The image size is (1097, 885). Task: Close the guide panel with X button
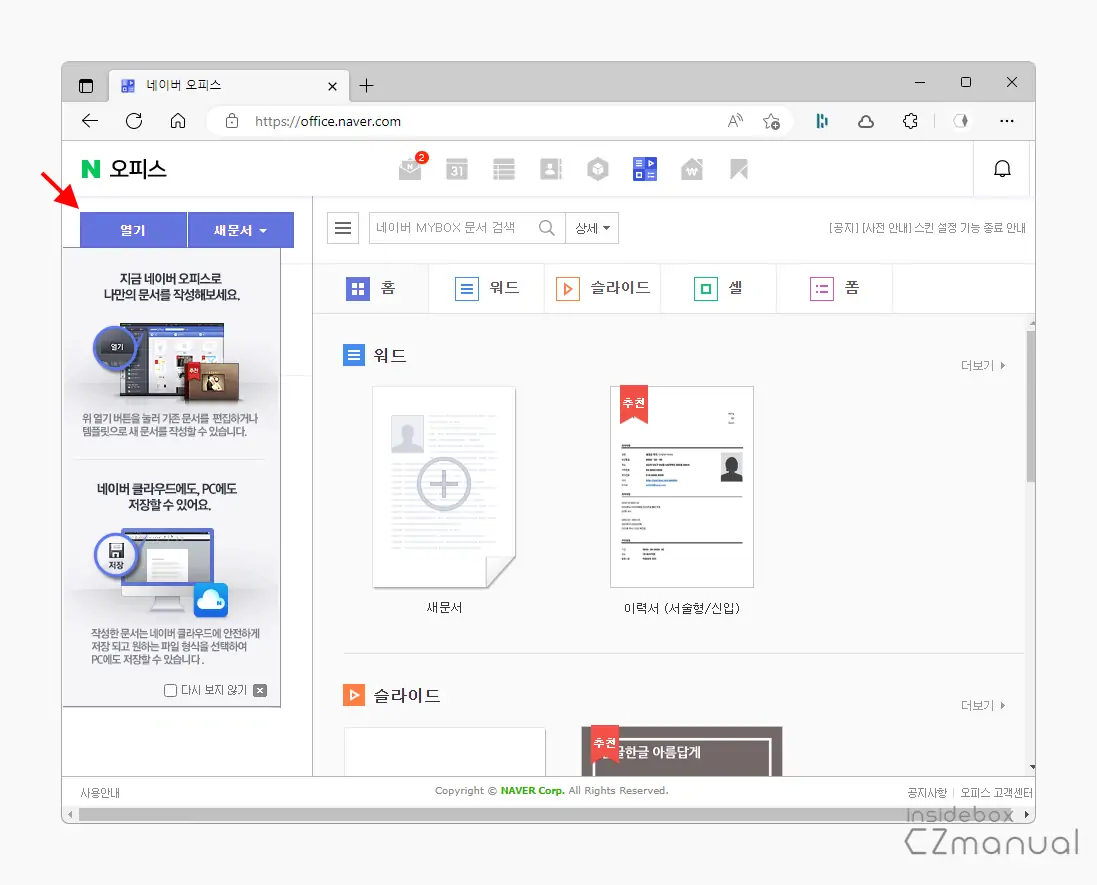(x=260, y=691)
